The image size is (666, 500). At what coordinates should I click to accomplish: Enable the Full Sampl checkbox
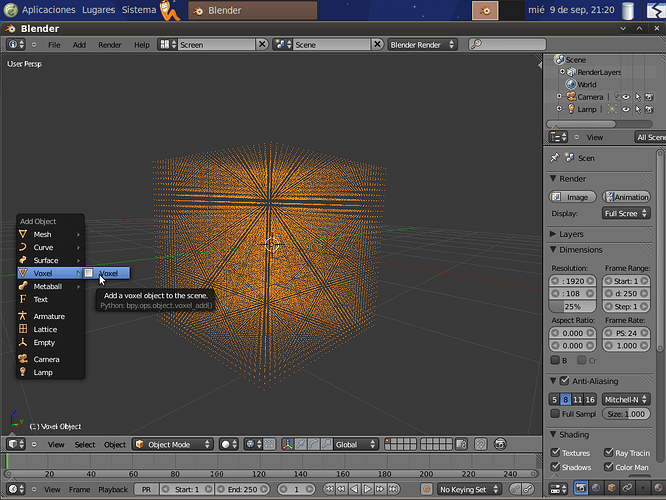point(555,413)
